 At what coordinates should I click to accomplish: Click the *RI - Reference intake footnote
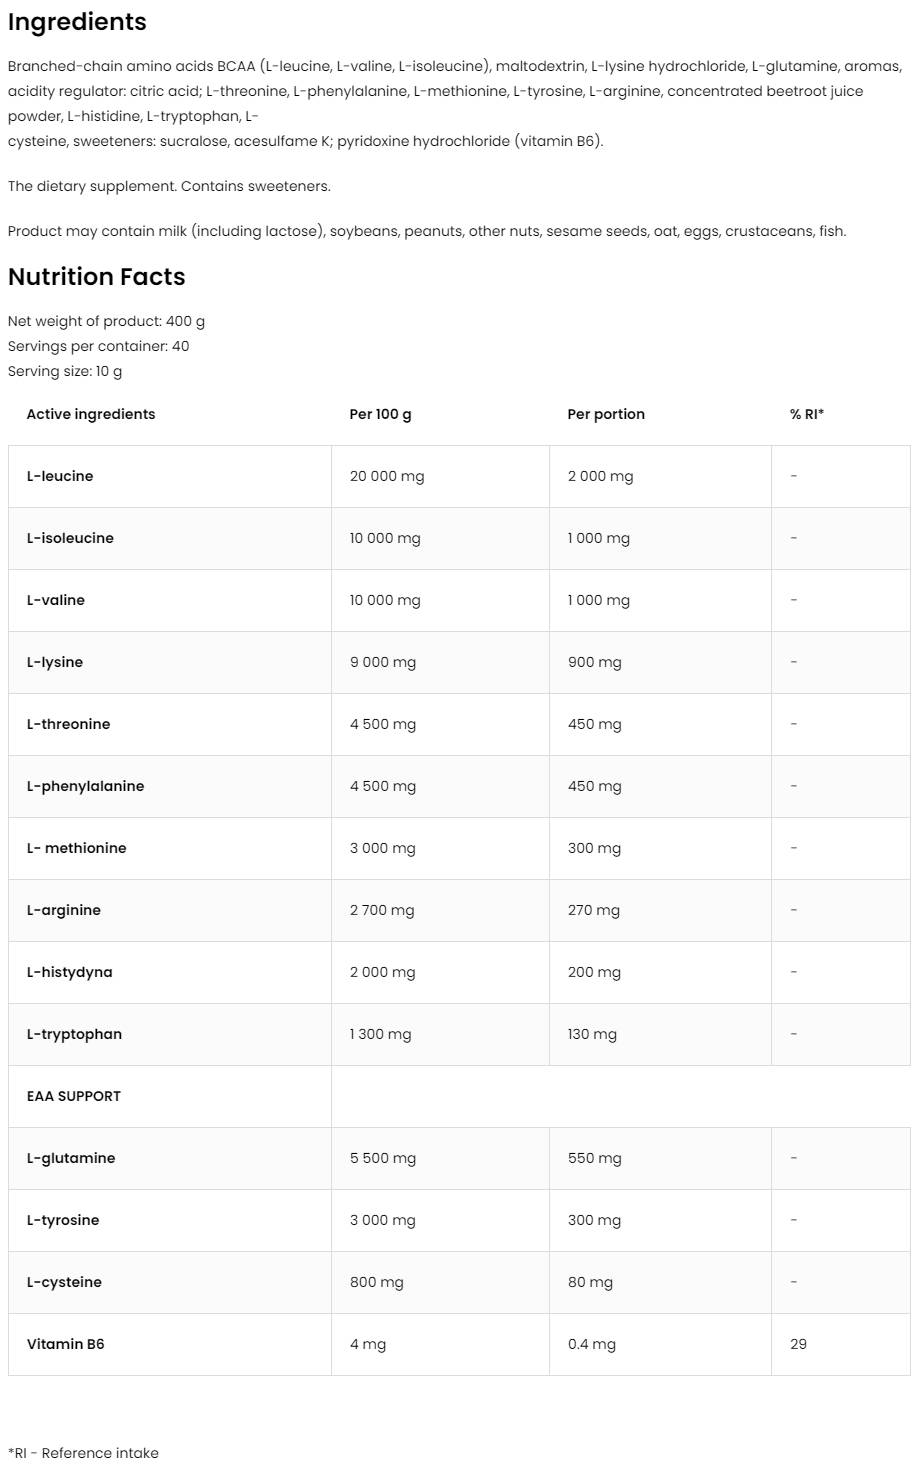[83, 1452]
